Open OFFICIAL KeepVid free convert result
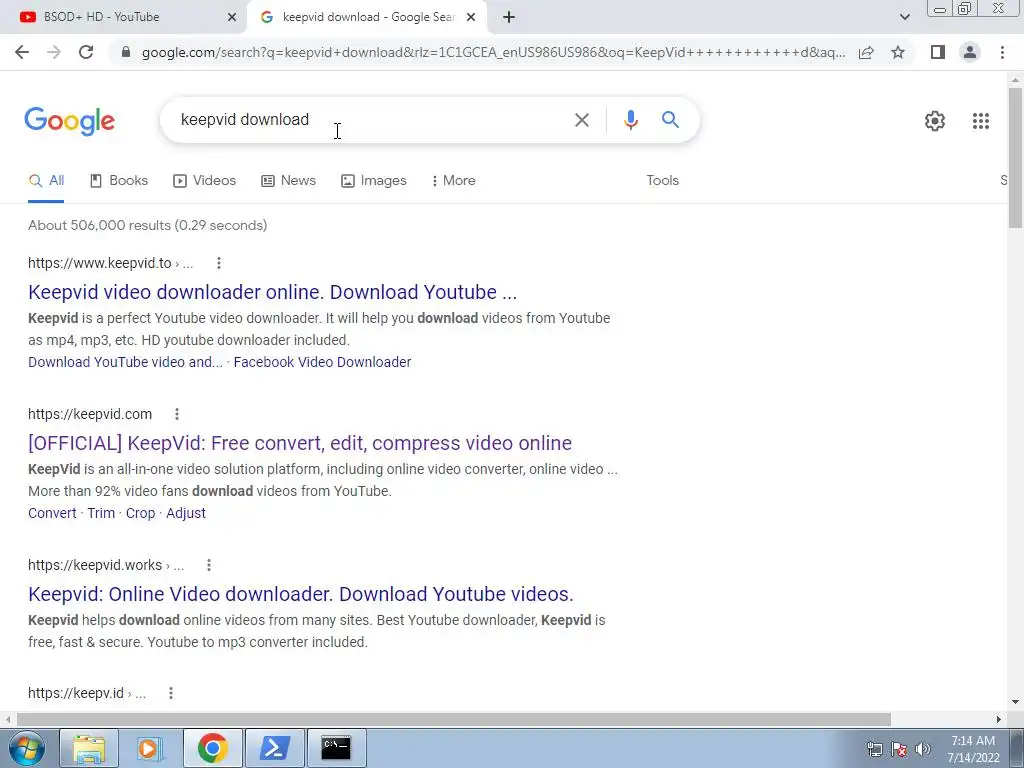Image resolution: width=1024 pixels, height=768 pixels. [300, 443]
